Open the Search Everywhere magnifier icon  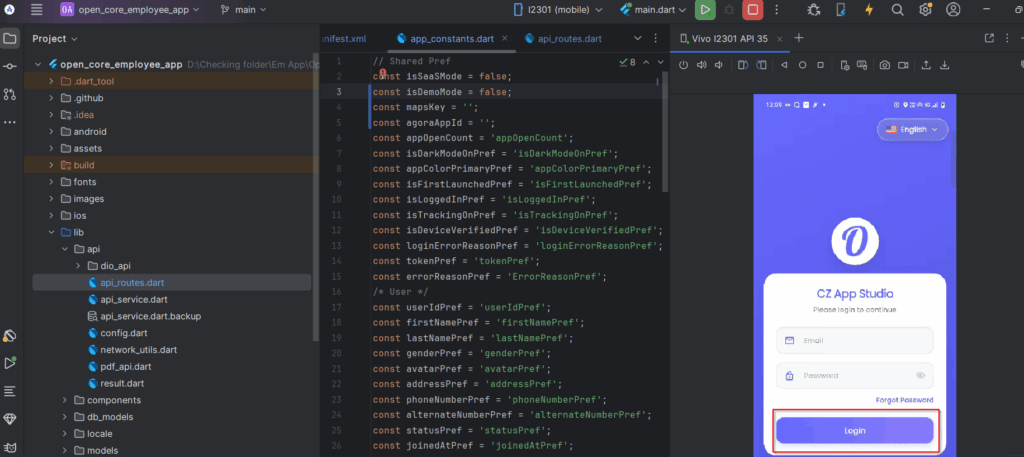coord(897,10)
